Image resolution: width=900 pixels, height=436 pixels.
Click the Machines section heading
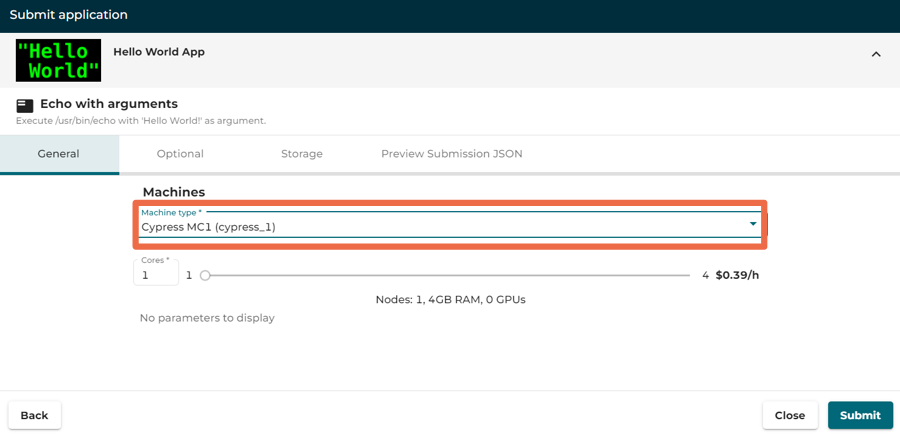174,192
